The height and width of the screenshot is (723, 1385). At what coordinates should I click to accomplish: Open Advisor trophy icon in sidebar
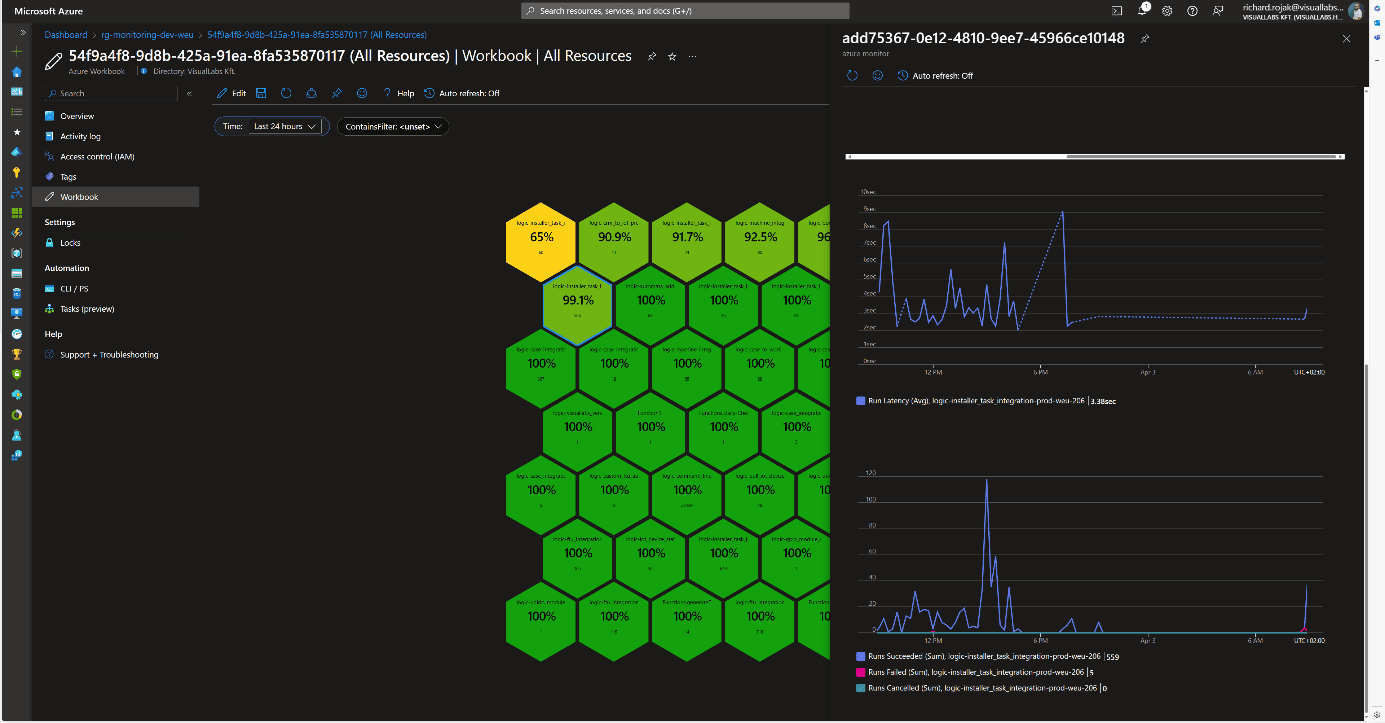pos(16,354)
